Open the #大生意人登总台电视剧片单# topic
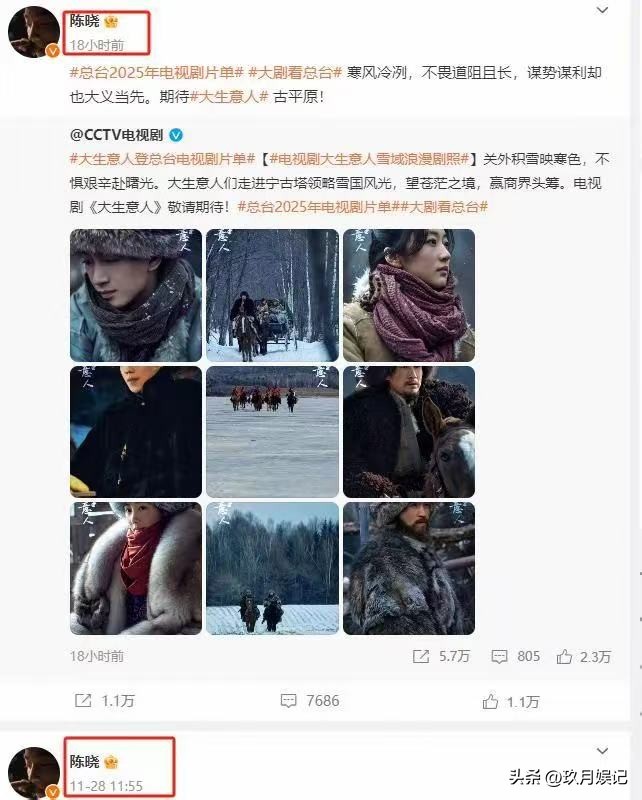 tap(162, 159)
